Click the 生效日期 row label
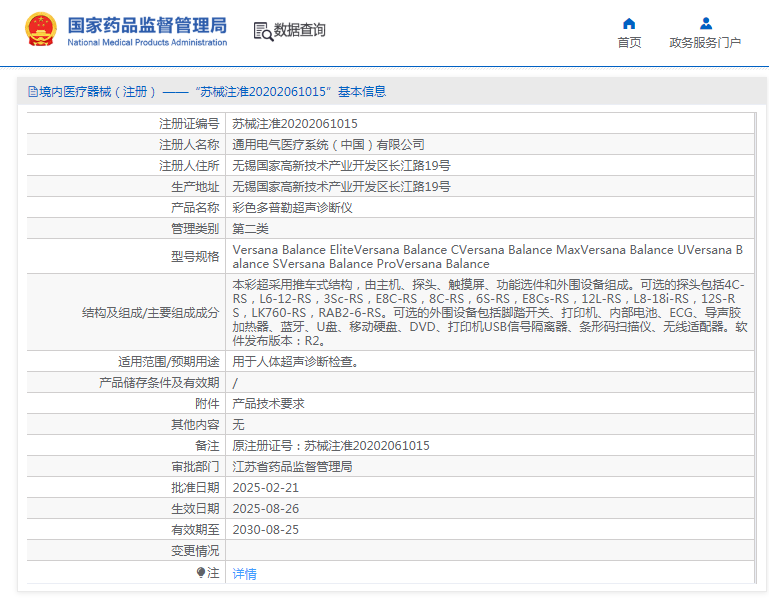769x602 pixels. coord(195,509)
